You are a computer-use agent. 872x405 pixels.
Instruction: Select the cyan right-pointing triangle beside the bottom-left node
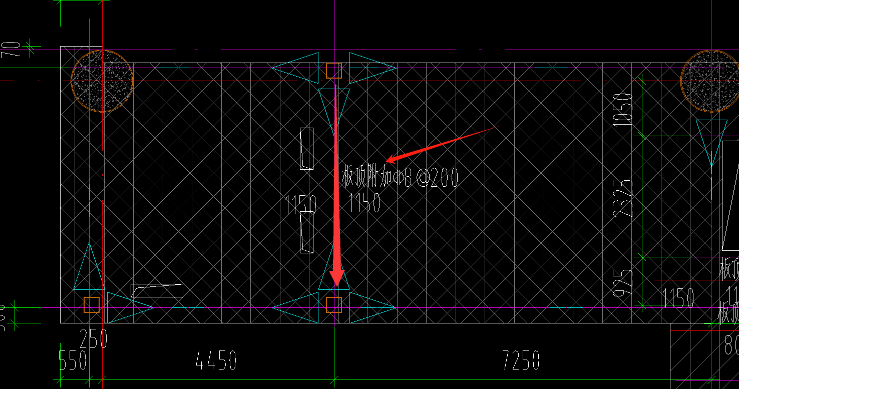pyautogui.click(x=130, y=308)
